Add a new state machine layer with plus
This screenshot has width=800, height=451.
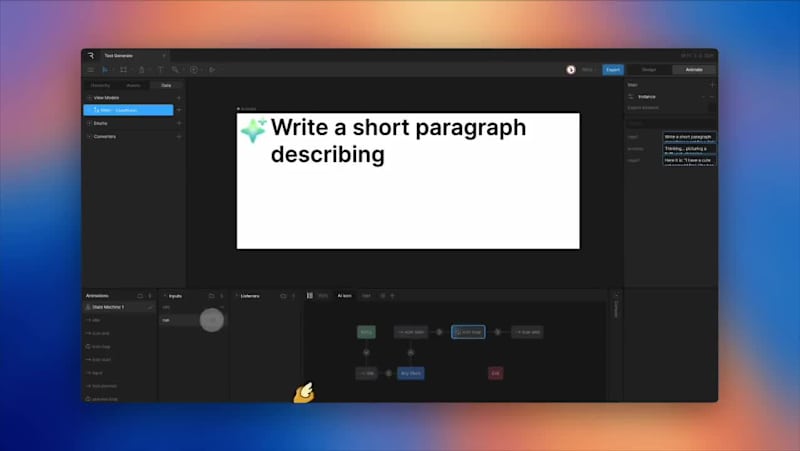tap(392, 296)
